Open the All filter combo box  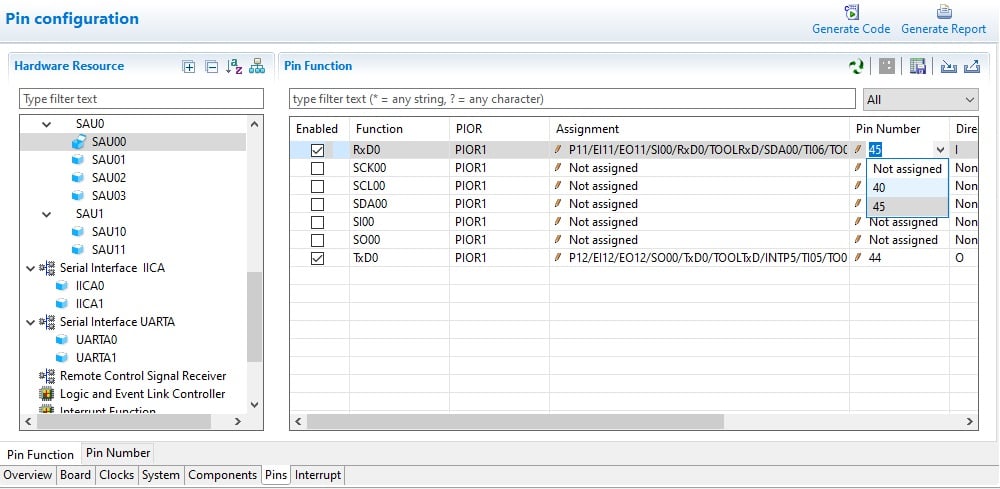pos(920,99)
